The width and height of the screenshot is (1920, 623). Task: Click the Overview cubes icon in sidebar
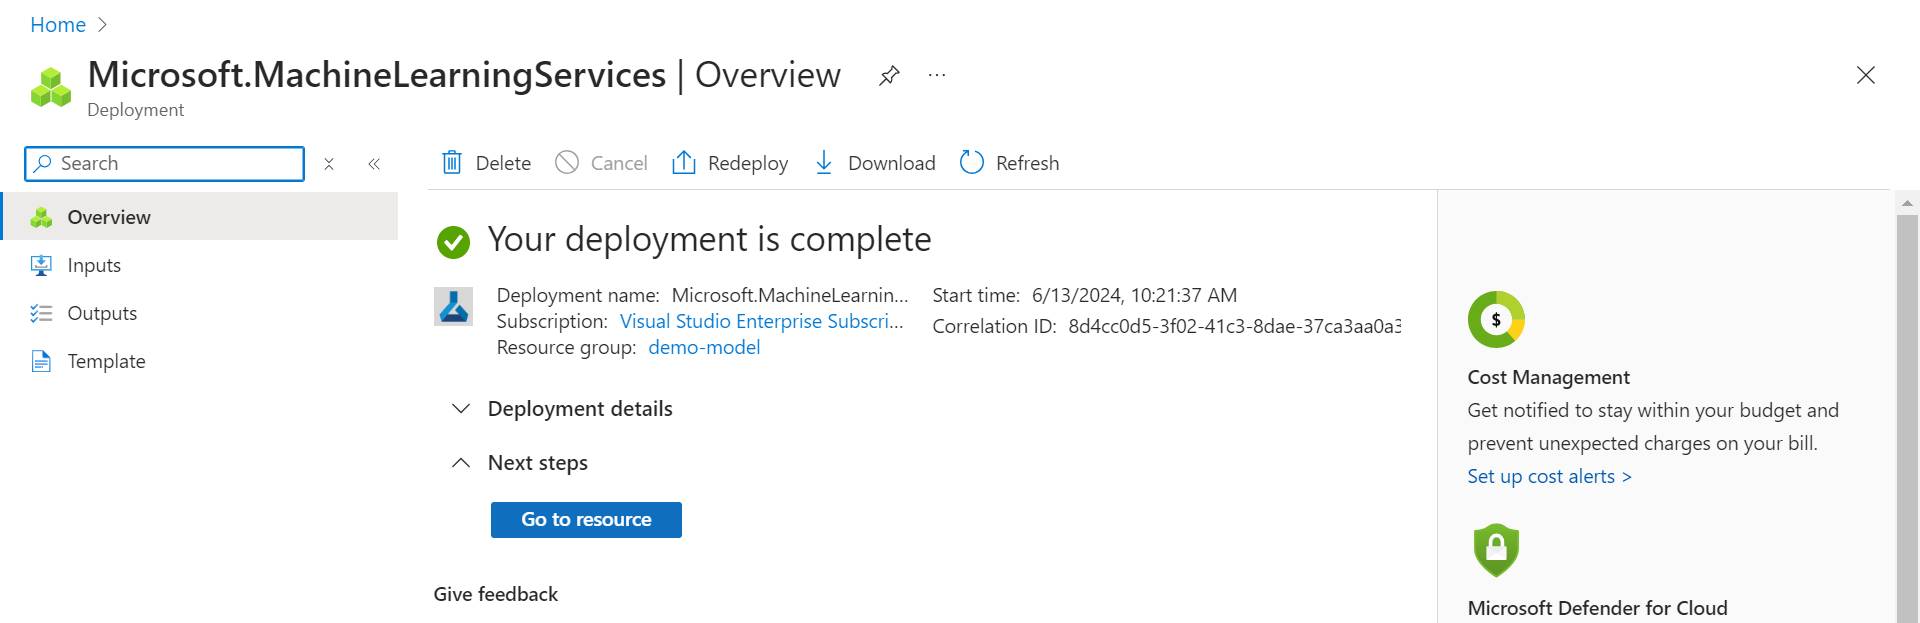[x=41, y=217]
